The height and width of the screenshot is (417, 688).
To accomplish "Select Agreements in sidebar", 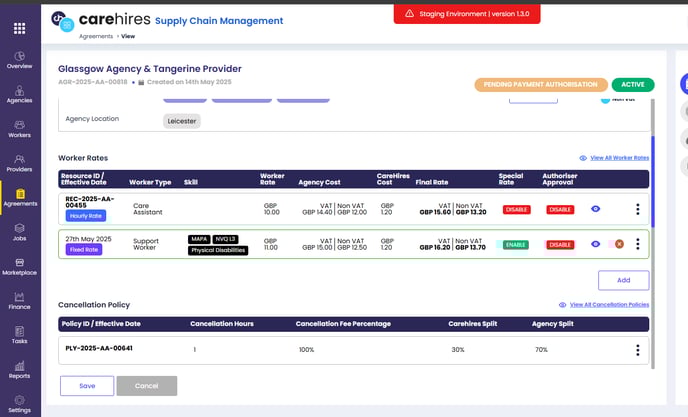I will [20, 198].
